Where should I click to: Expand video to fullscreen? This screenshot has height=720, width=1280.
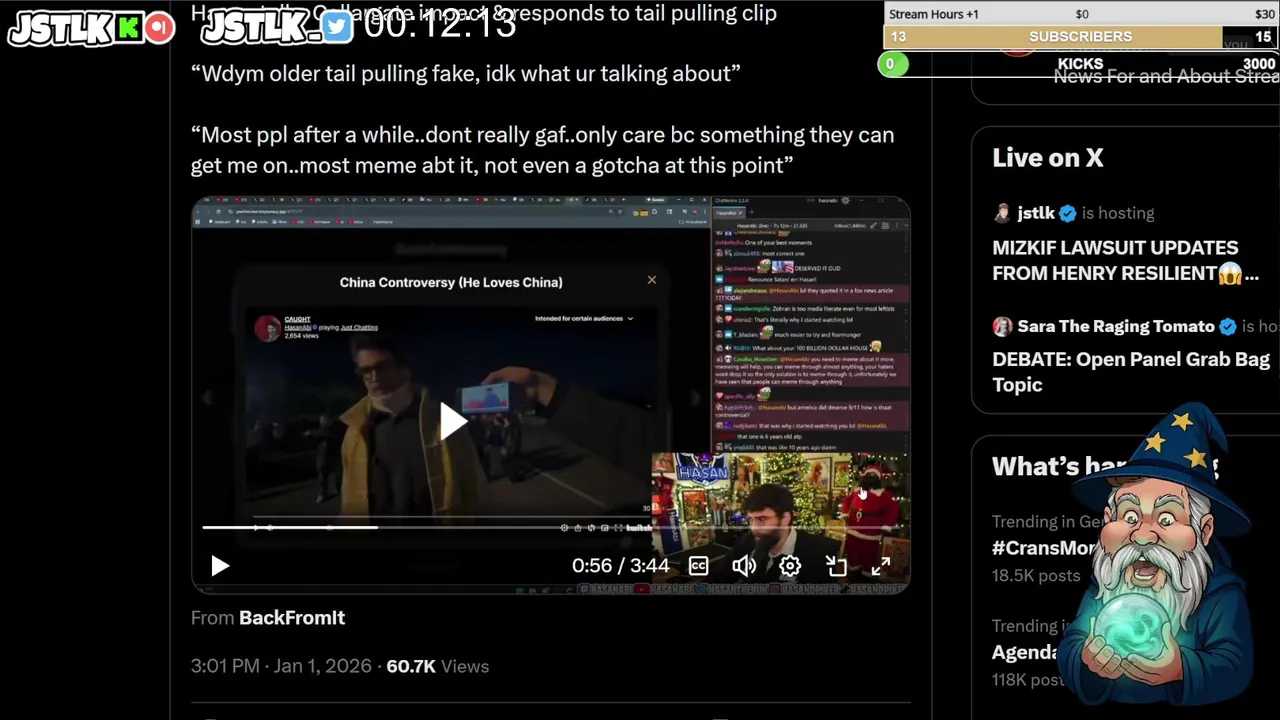[881, 566]
